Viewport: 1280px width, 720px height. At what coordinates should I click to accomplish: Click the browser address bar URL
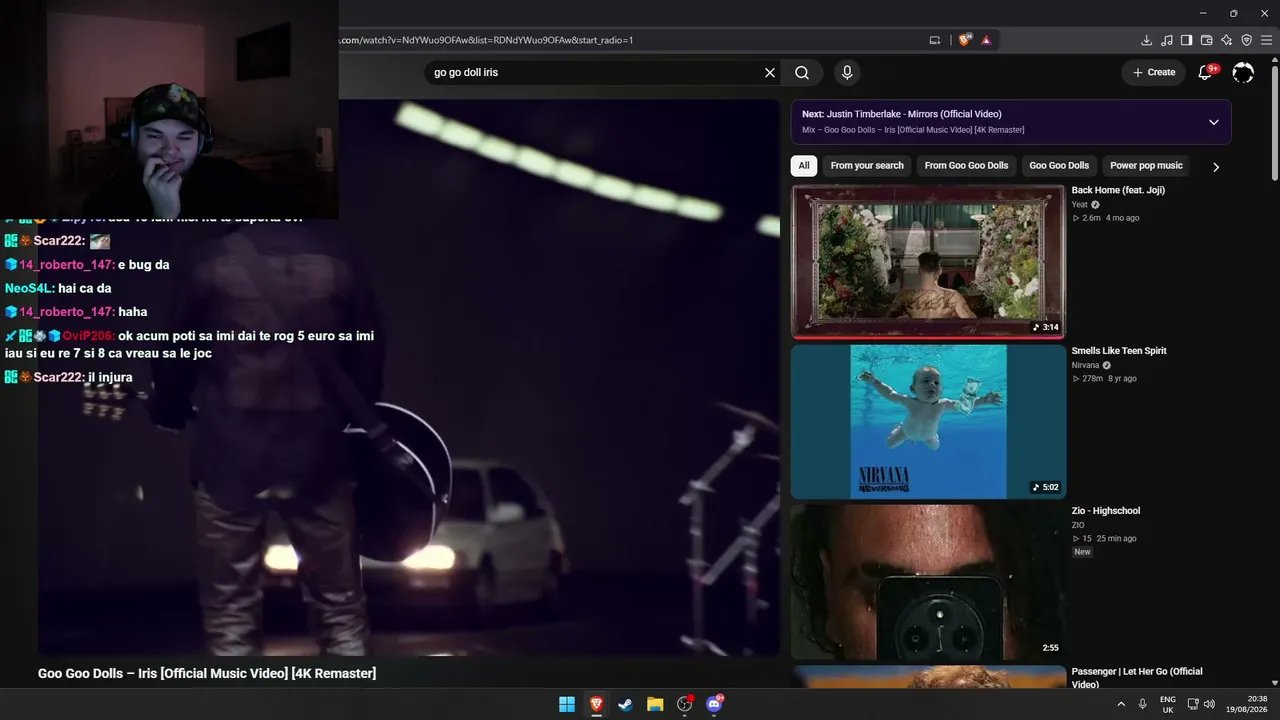[x=487, y=40]
